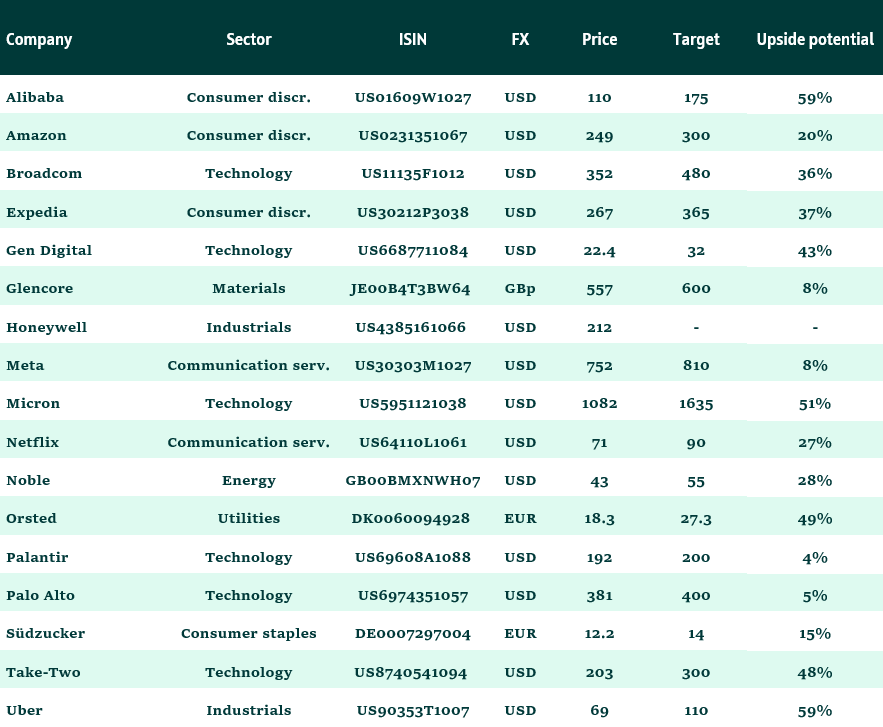Click the Consumer staples sector cell
Image resolution: width=883 pixels, height=727 pixels.
(x=249, y=634)
